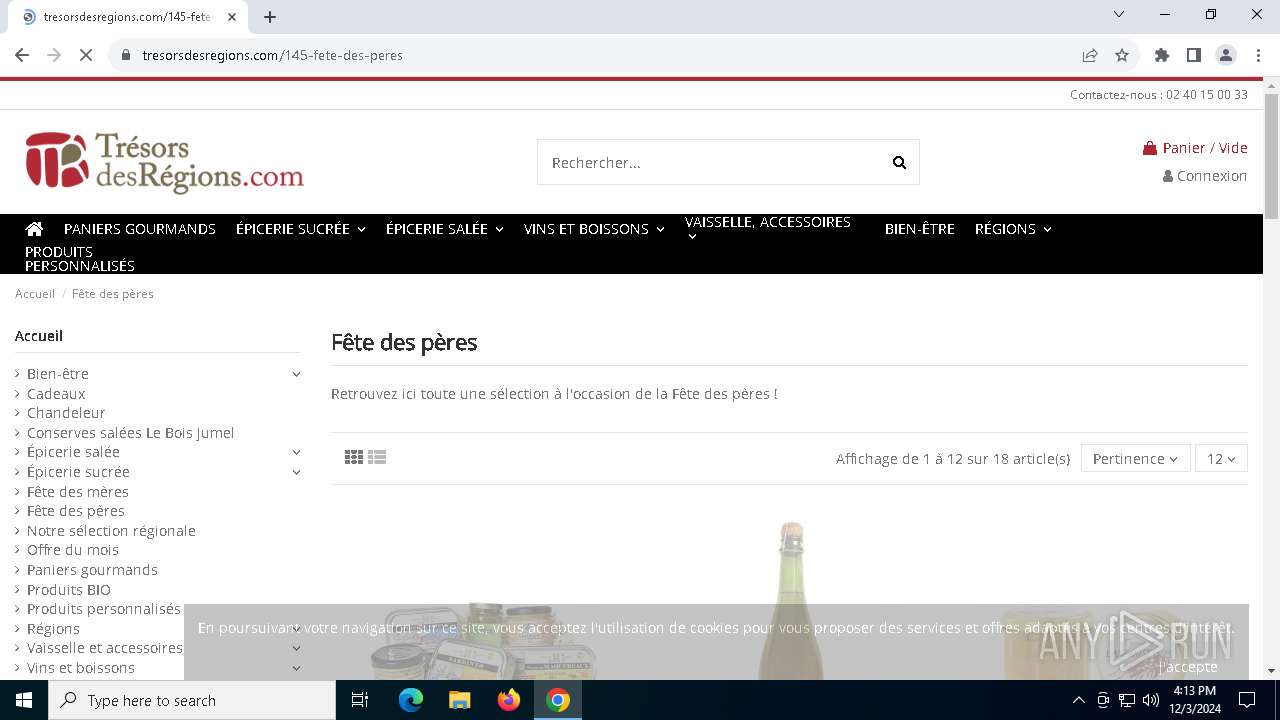Viewport: 1280px width, 720px height.
Task: Click the home icon in the navigation bar
Action: pyautogui.click(x=34, y=229)
